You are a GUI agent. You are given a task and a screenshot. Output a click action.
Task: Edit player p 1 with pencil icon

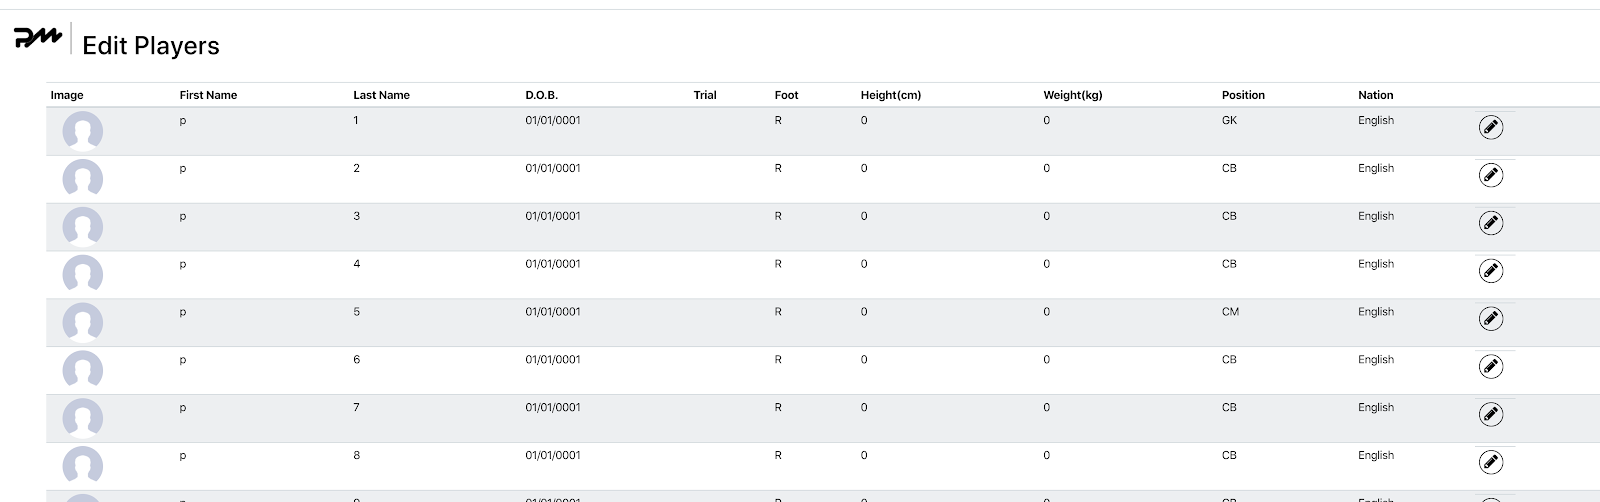coord(1490,127)
